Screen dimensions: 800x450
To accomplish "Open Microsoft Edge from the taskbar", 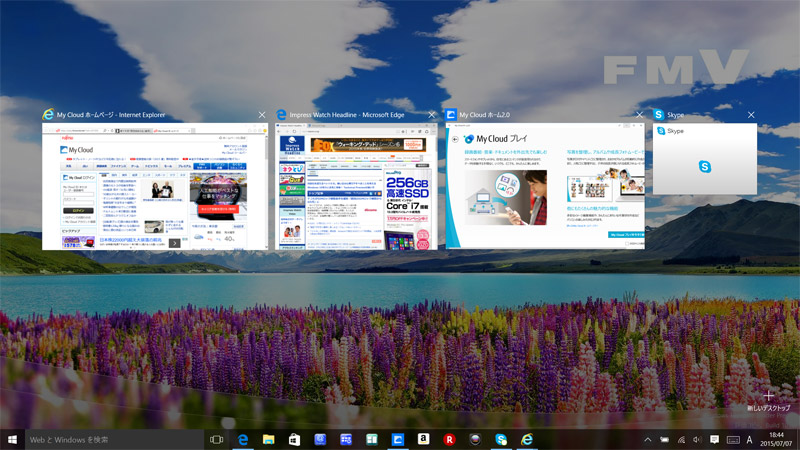I will coord(242,439).
